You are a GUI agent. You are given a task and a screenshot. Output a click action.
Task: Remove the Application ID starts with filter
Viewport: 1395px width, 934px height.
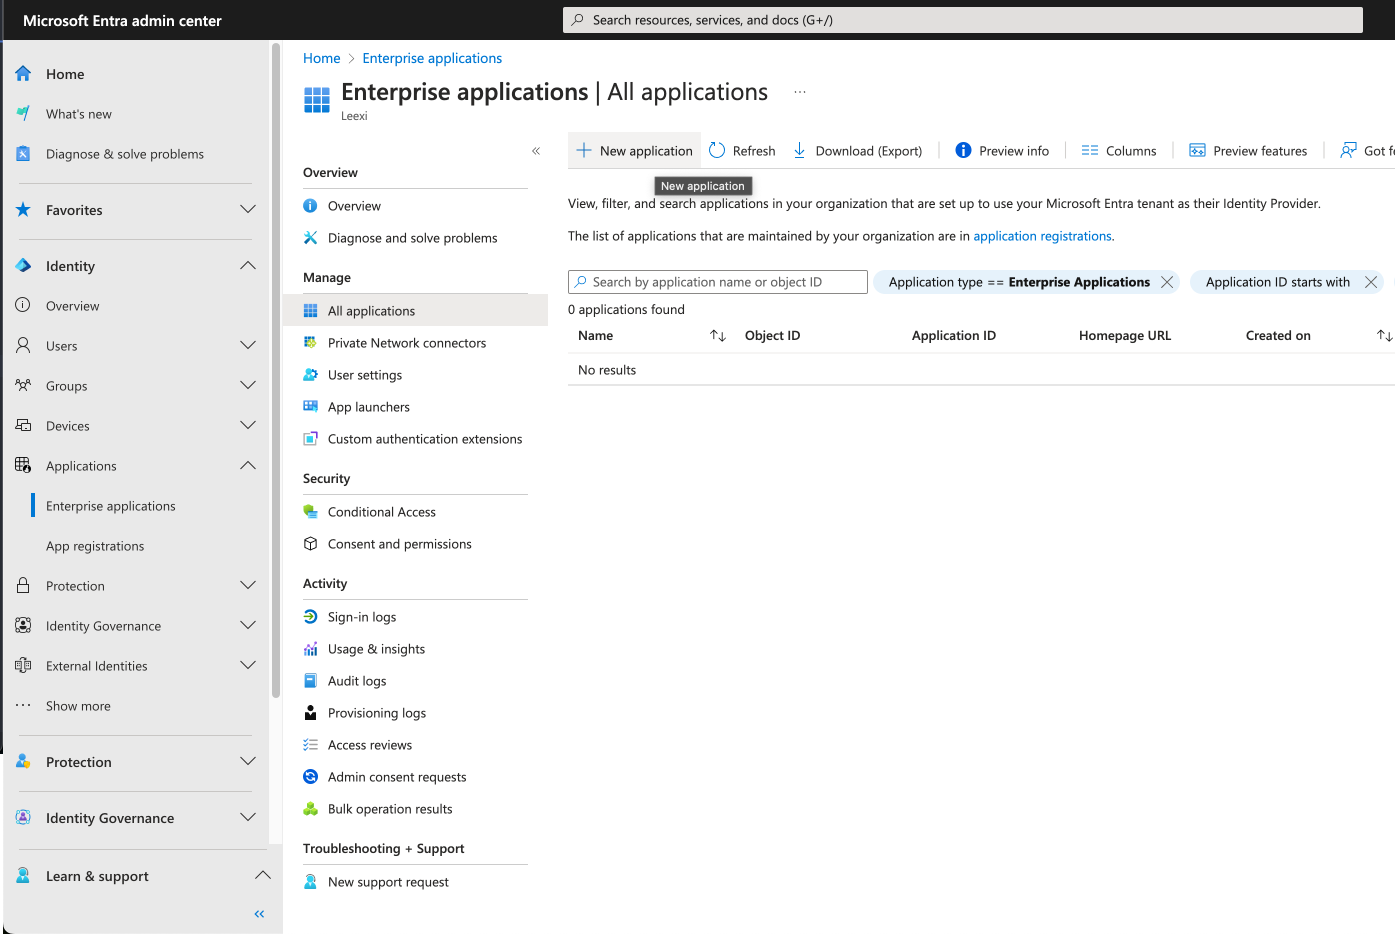tap(1371, 282)
